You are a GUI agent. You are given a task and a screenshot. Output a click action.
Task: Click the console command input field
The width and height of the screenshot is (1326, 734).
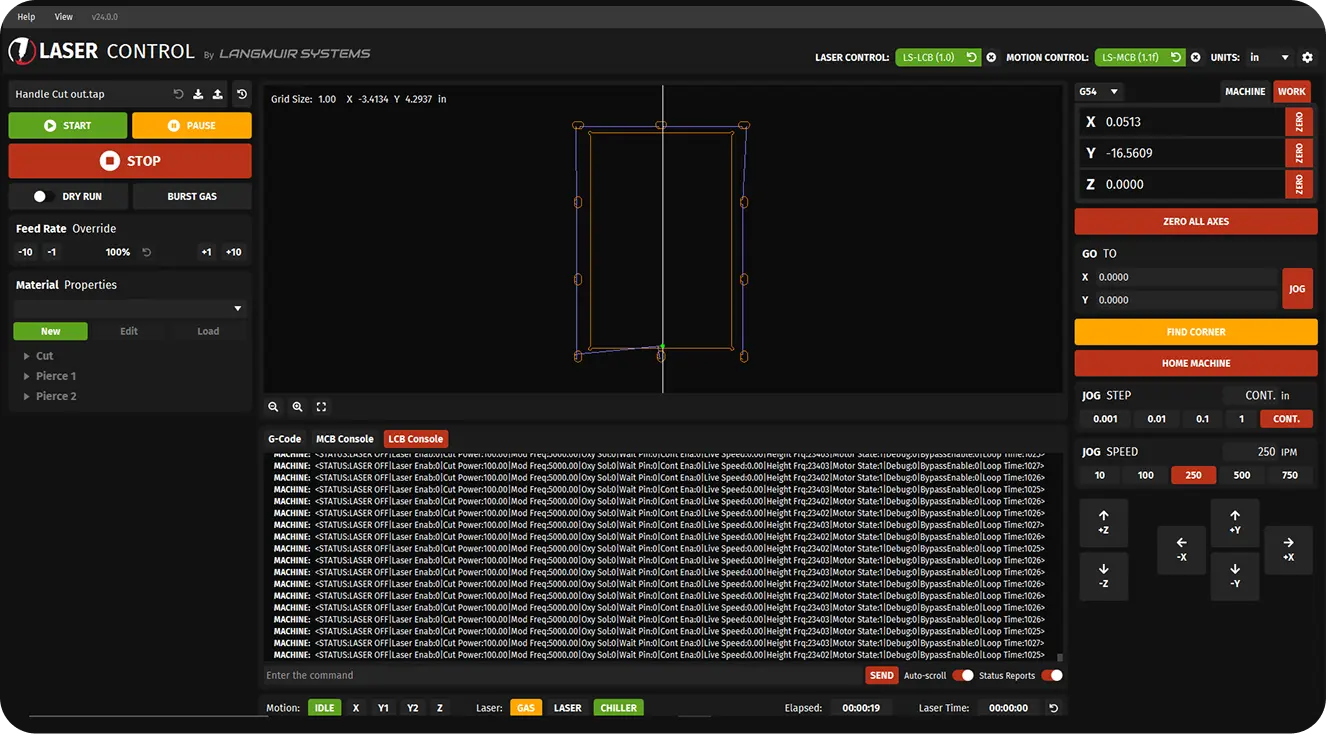560,676
